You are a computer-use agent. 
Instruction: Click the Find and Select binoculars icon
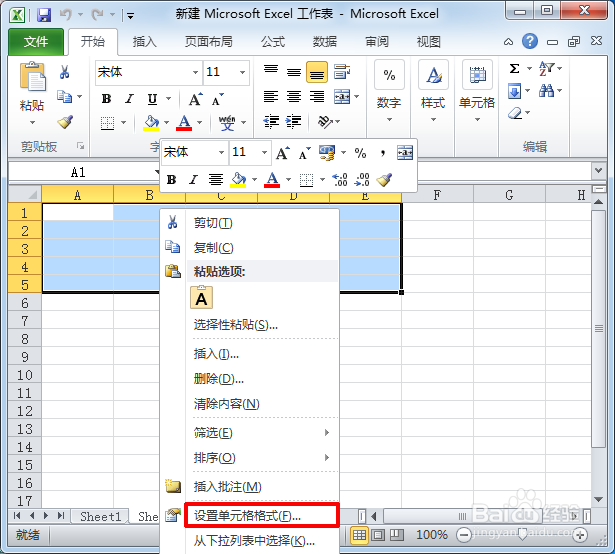546,91
